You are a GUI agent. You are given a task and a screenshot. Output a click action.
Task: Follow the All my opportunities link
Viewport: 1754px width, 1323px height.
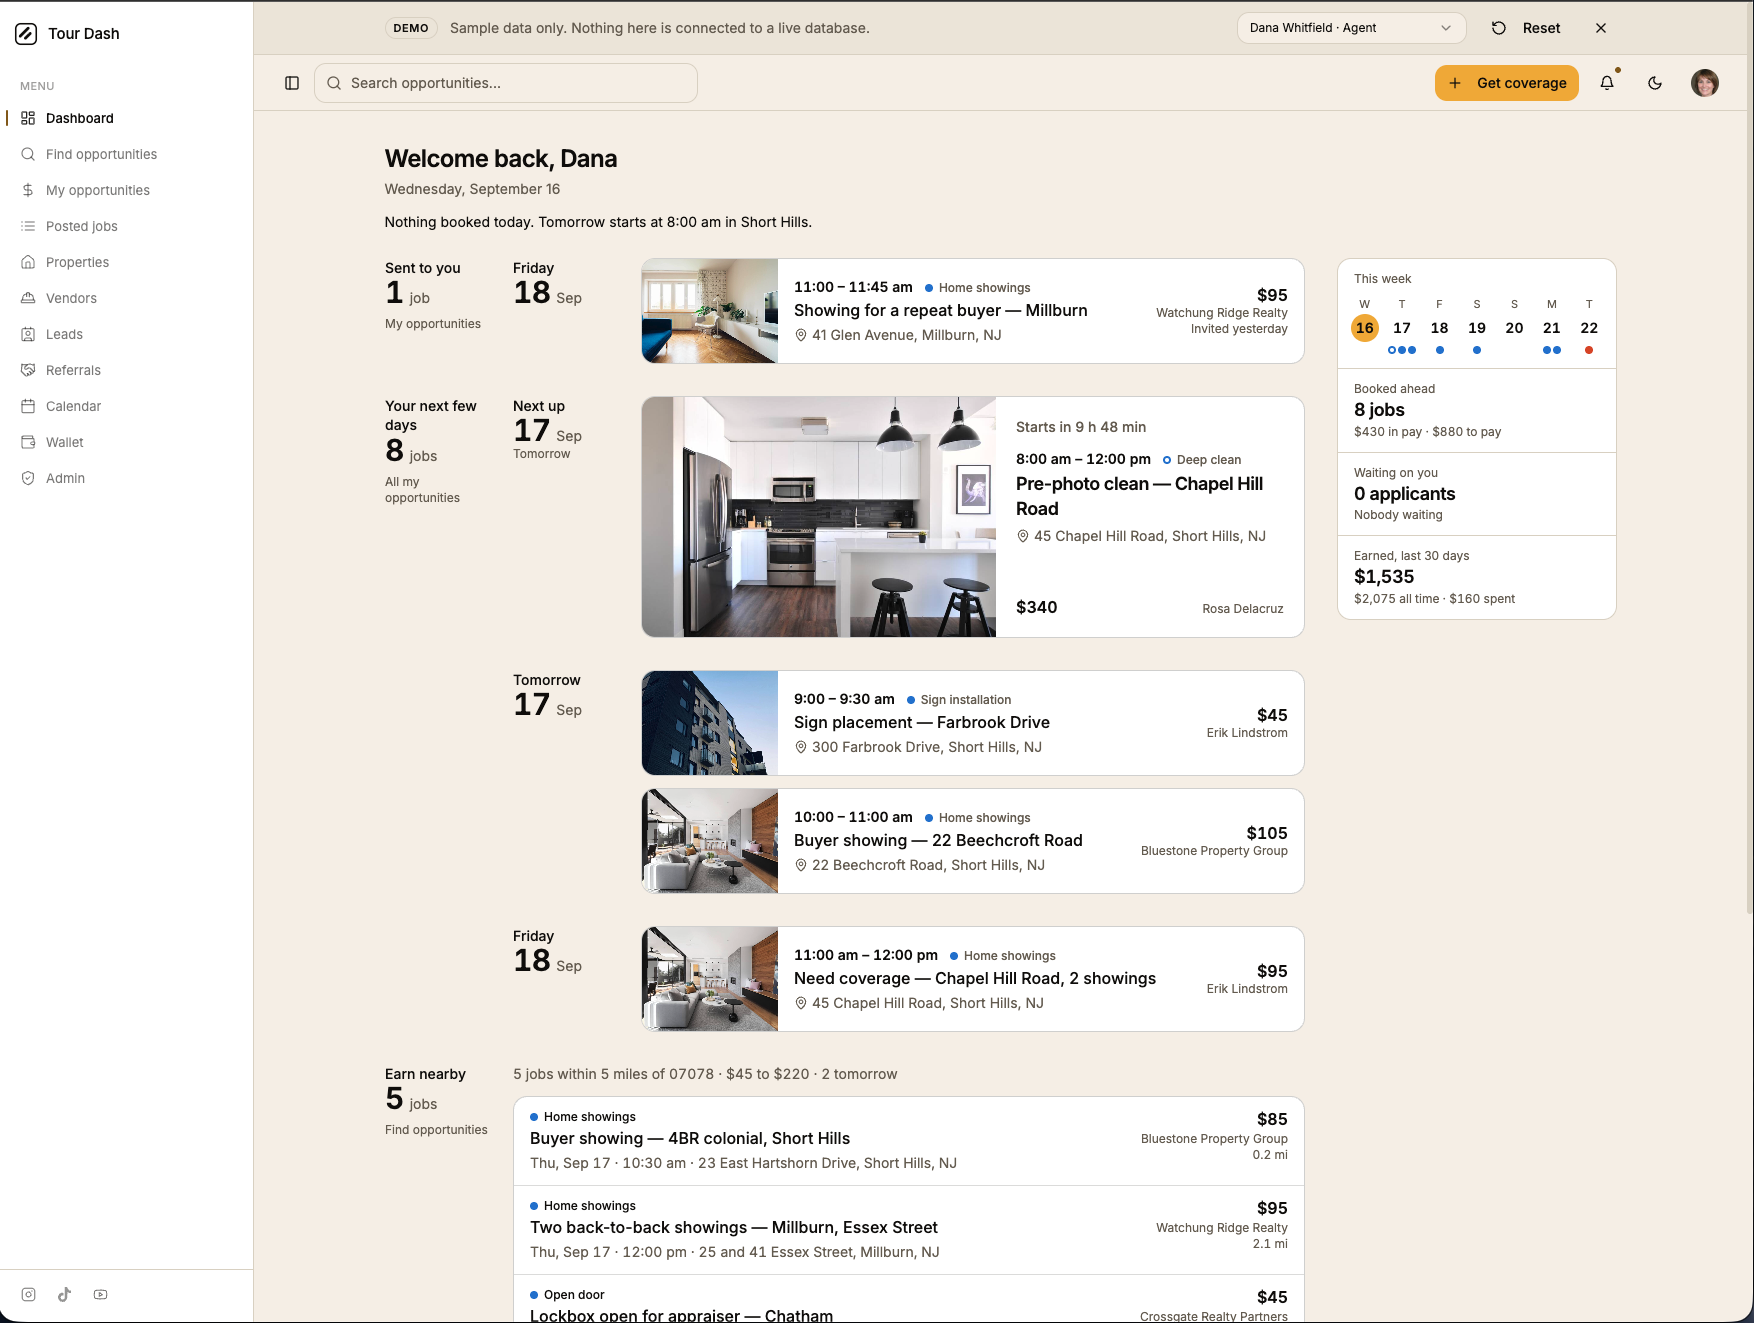pos(422,490)
